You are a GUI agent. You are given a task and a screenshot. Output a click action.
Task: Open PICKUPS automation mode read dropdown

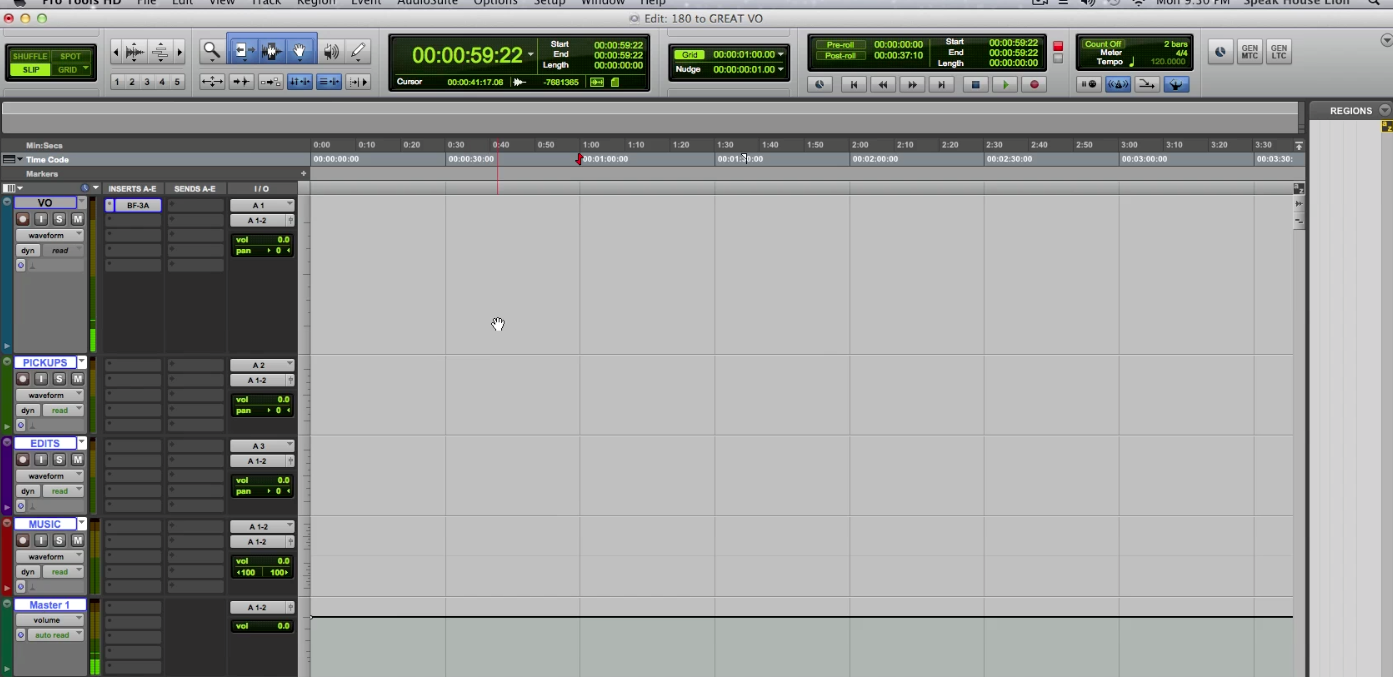64,410
